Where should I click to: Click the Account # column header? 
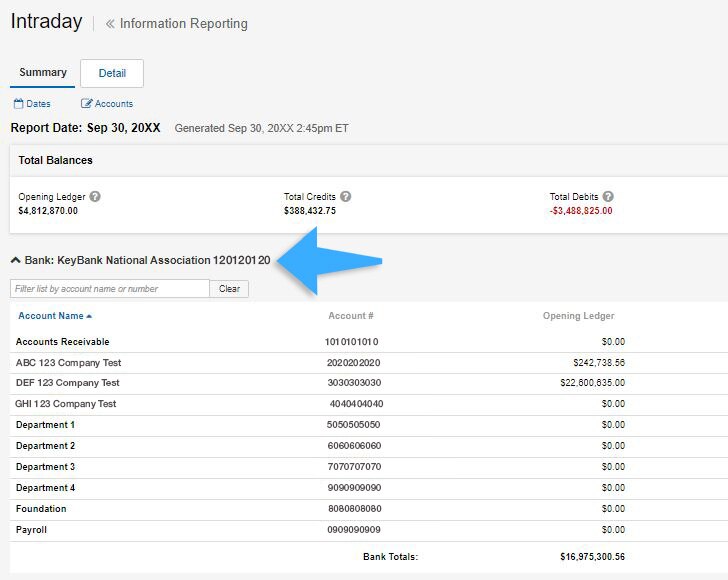(x=351, y=316)
